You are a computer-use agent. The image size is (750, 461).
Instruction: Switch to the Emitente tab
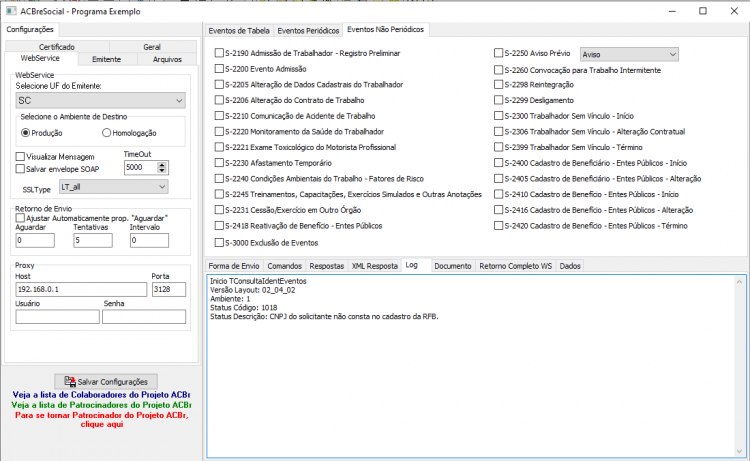[107, 59]
